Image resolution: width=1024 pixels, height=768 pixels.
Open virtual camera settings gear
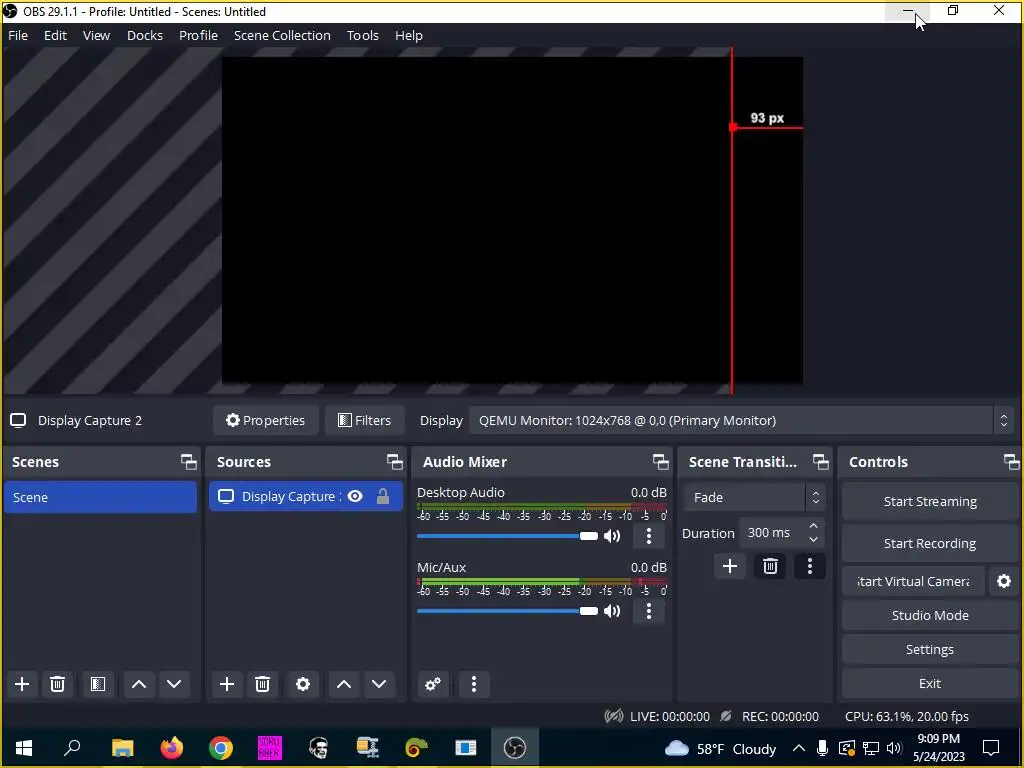coord(1004,581)
